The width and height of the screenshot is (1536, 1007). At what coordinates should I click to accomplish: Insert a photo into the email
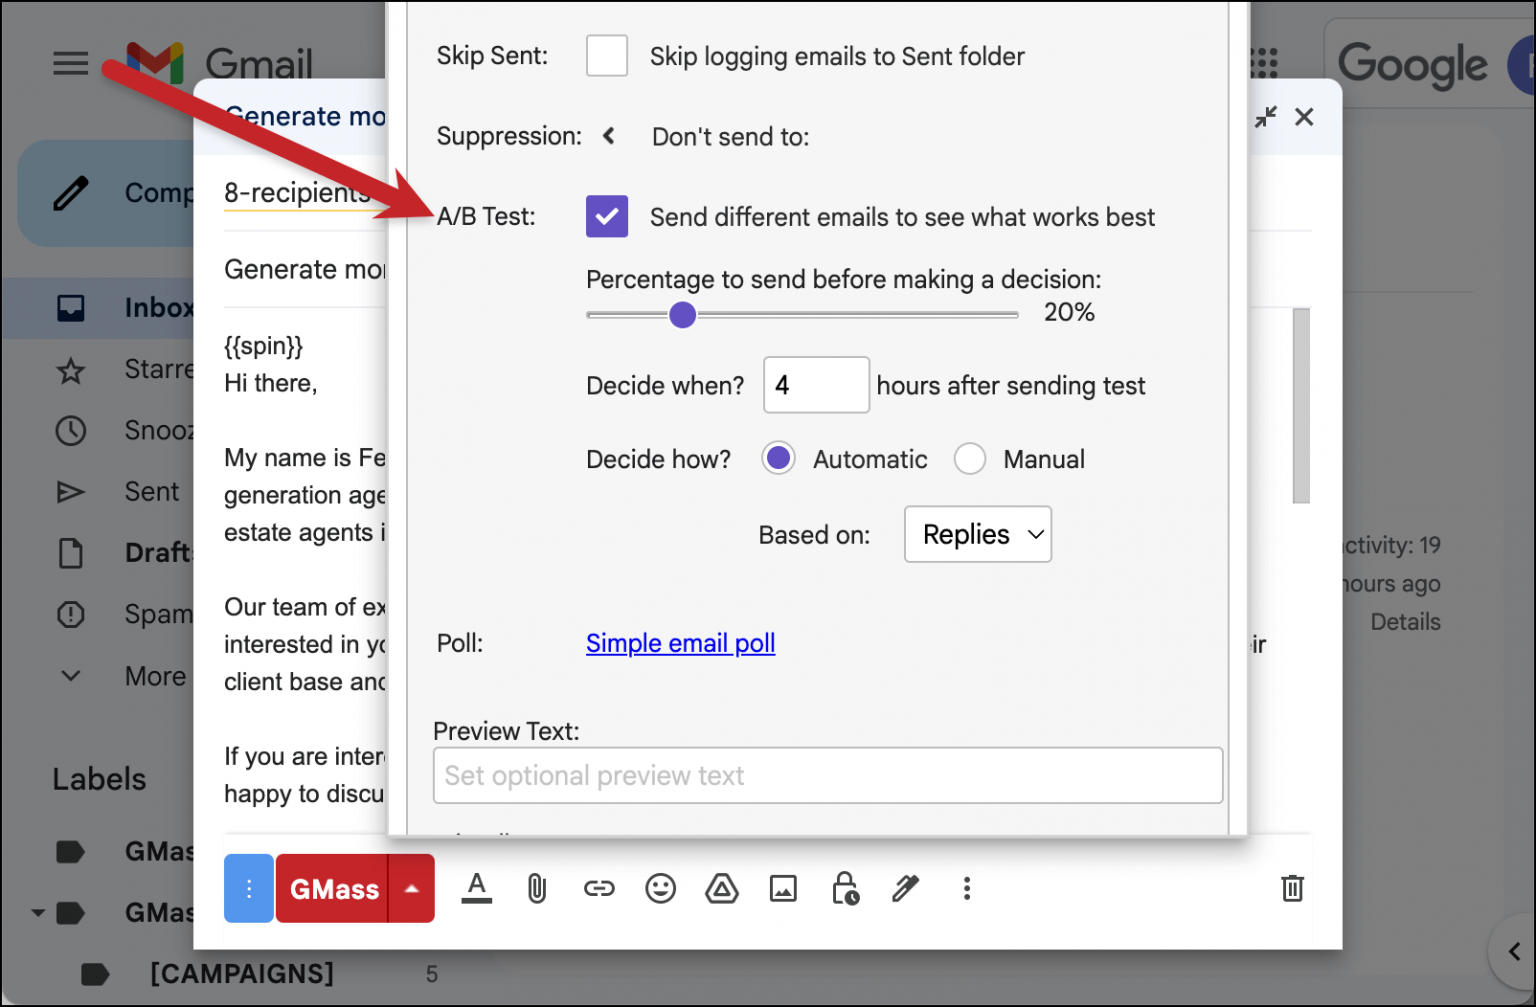784,888
